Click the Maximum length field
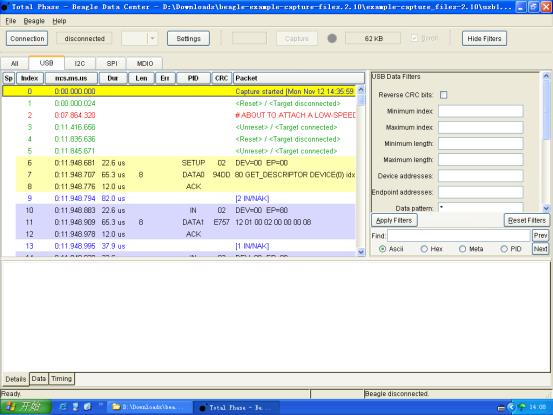This screenshot has height=415, width=553. (x=480, y=160)
